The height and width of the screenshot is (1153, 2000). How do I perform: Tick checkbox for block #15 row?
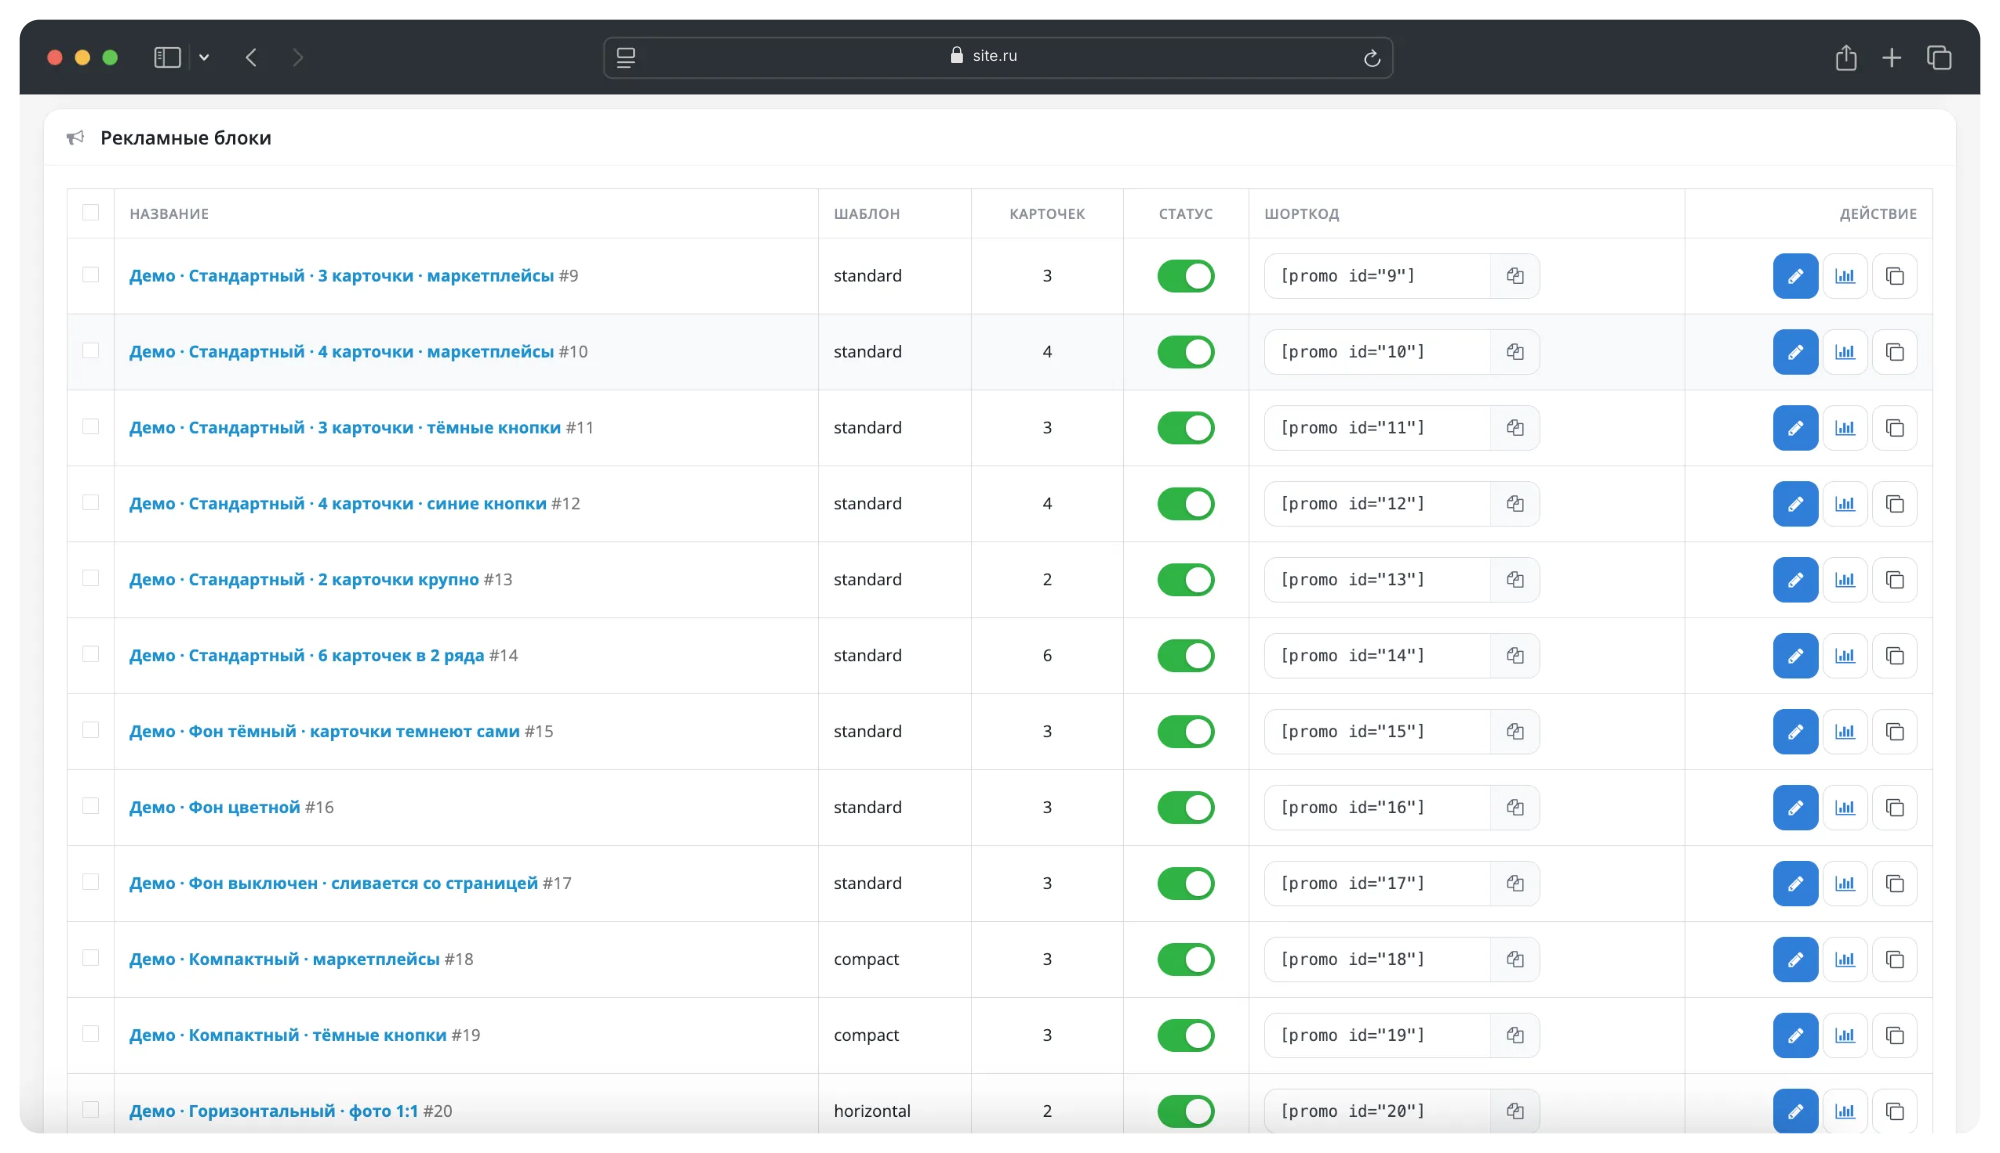tap(91, 731)
